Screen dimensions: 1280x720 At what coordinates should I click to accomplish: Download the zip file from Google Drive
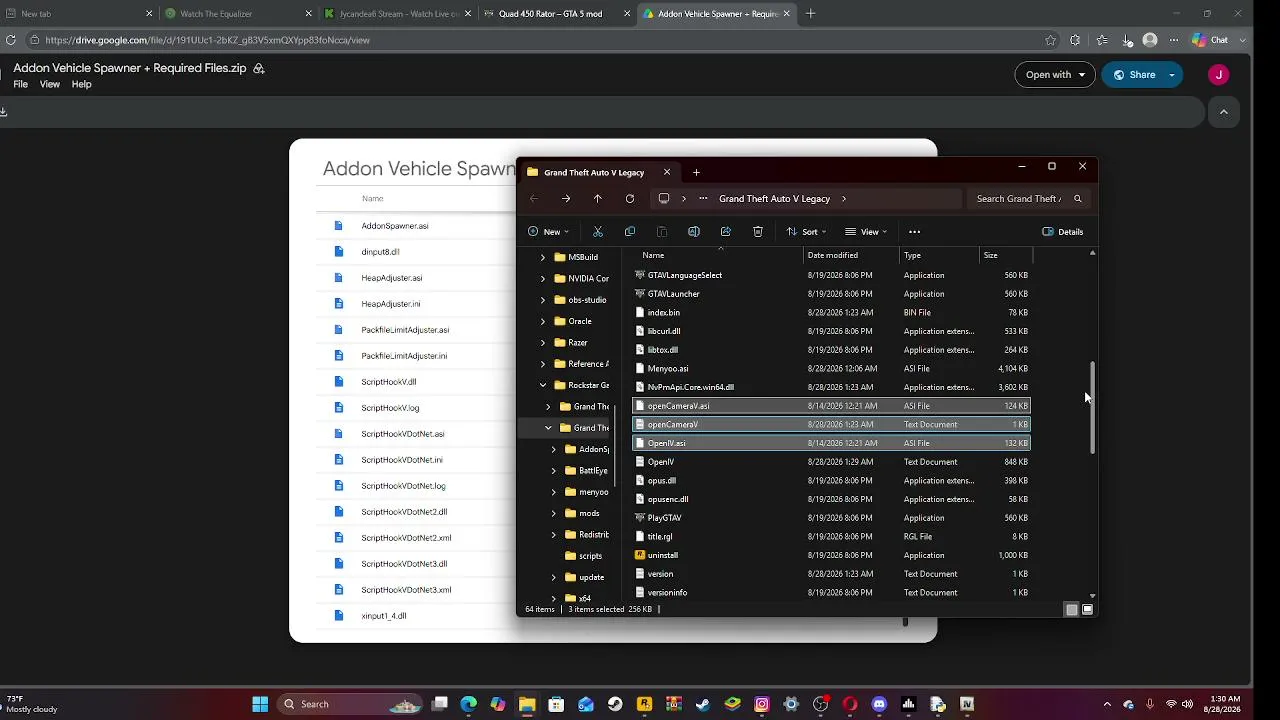[3, 111]
